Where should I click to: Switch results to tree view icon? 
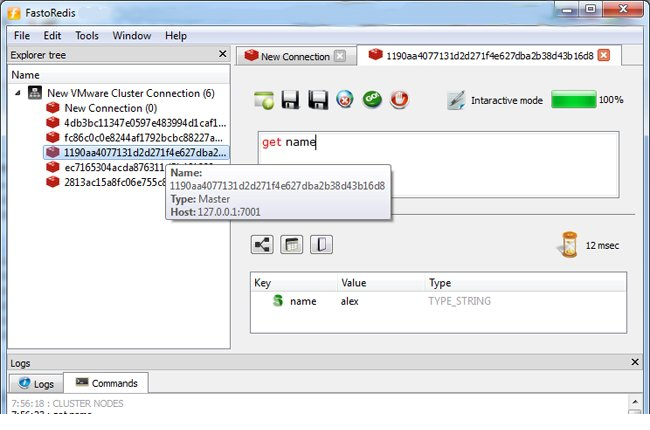pyautogui.click(x=263, y=244)
